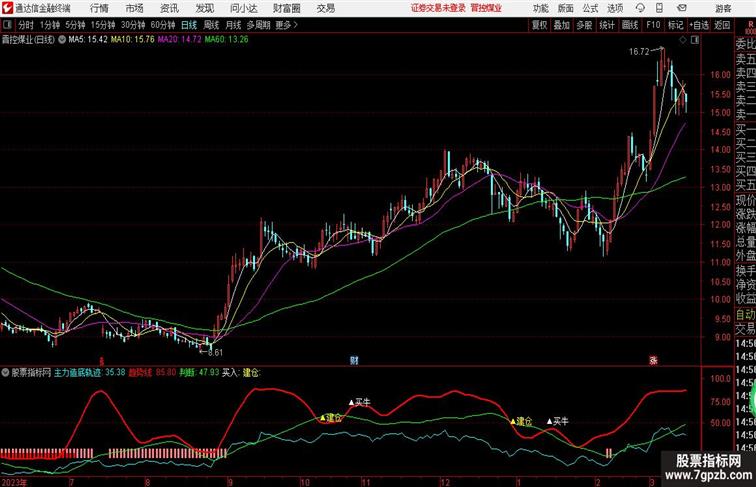Open the 交易 menu

[x=325, y=8]
